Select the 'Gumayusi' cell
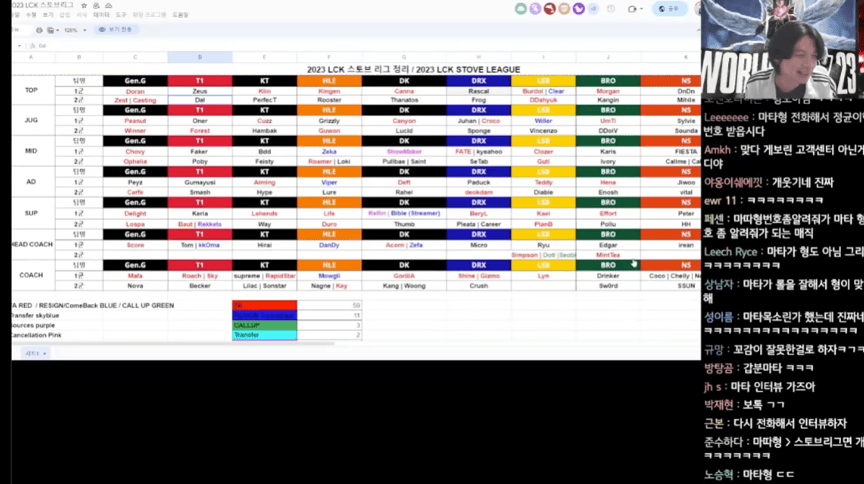 pos(200,182)
